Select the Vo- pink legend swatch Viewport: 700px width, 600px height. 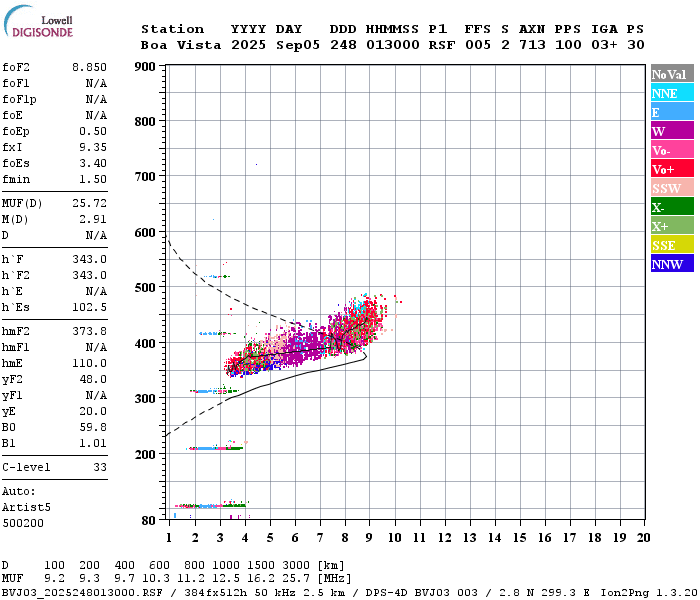(672, 150)
